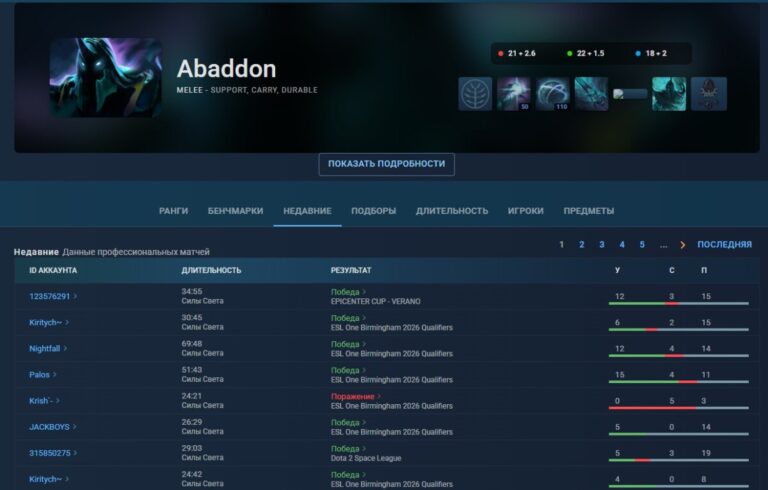Screen dimensions: 768x490
Task: Click the 69:48 duration value
Action: 192,343
